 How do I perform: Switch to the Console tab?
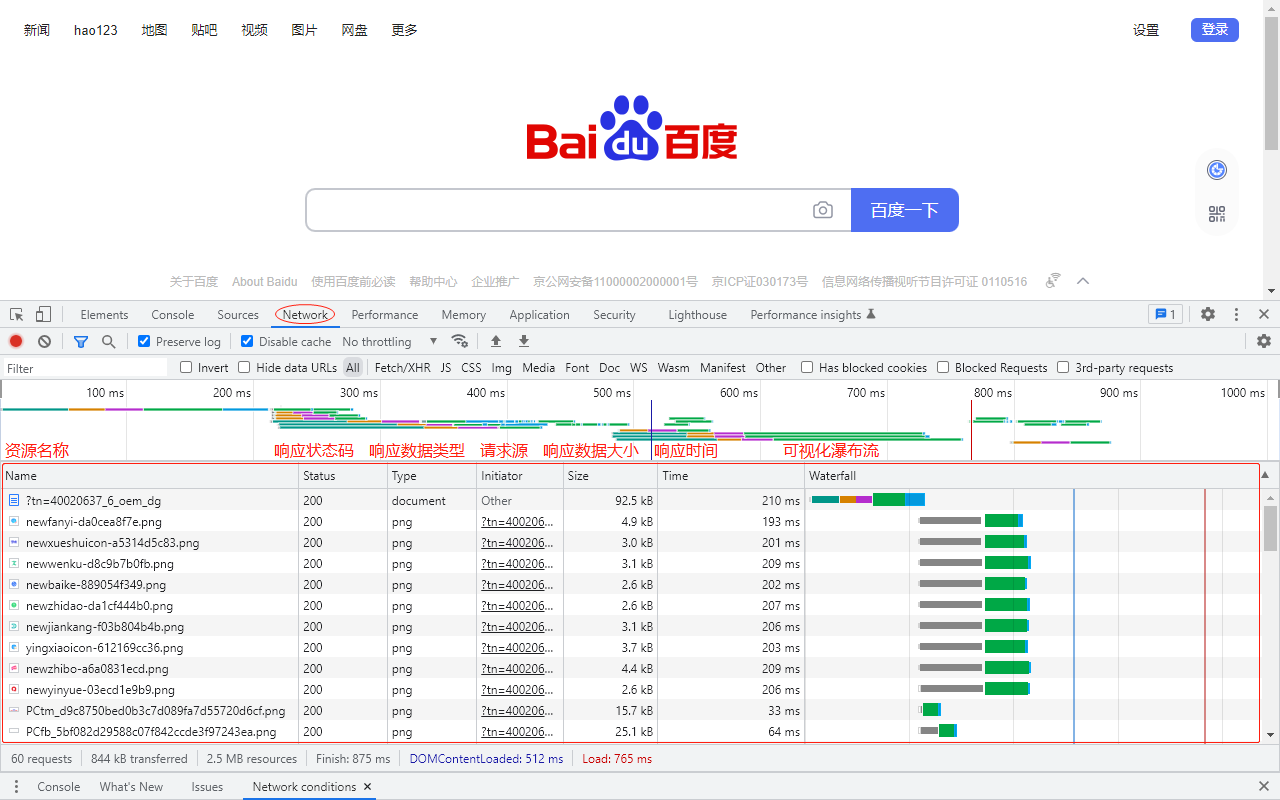pyautogui.click(x=173, y=314)
